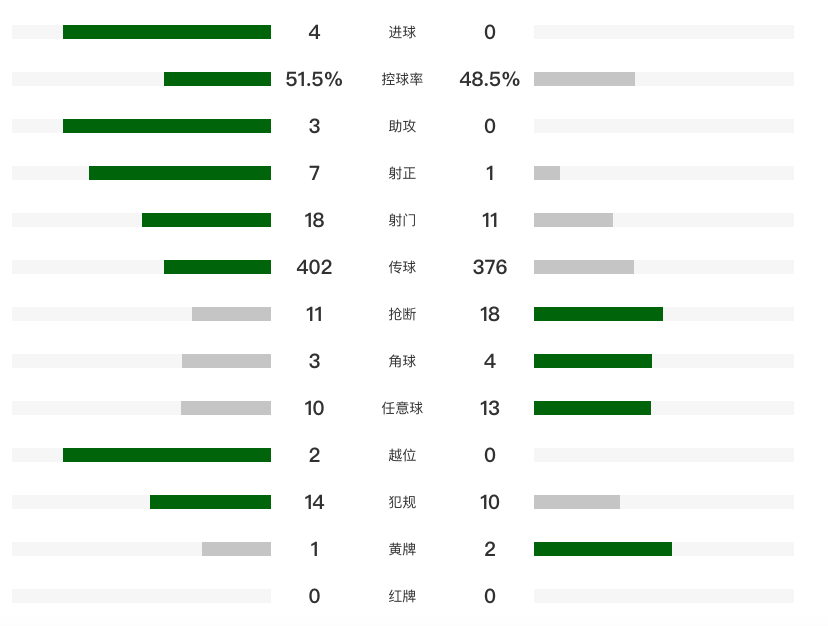Screen dimensions: 828x626
Task: Click the 红牌 red cards label
Action: (402, 596)
